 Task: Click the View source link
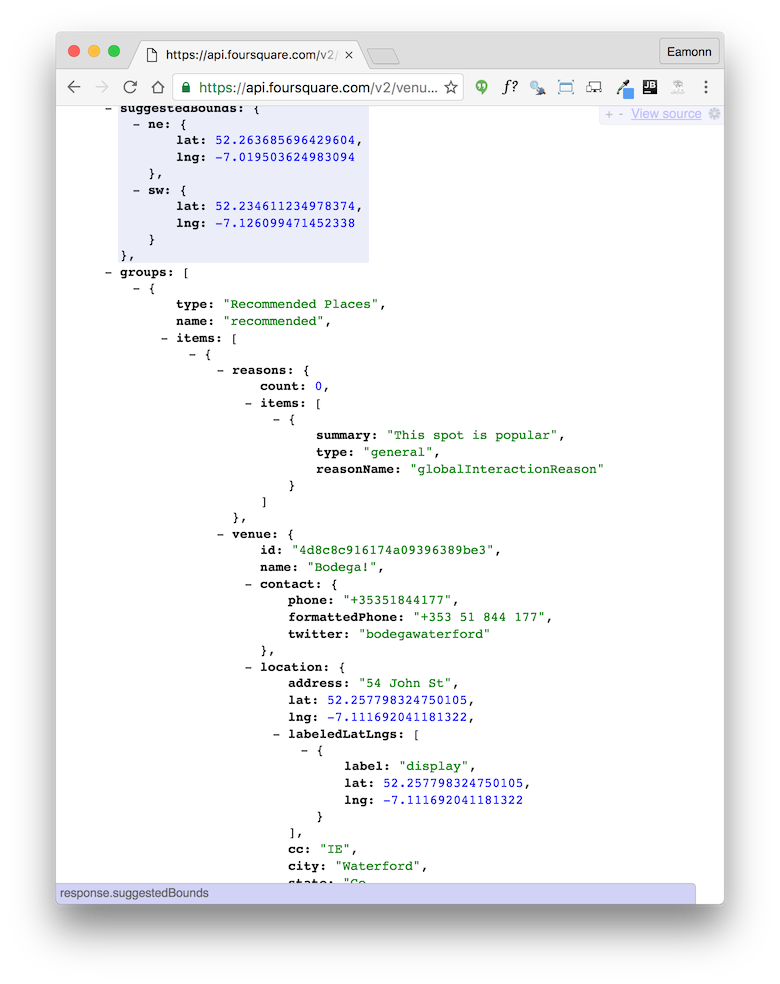coord(666,114)
